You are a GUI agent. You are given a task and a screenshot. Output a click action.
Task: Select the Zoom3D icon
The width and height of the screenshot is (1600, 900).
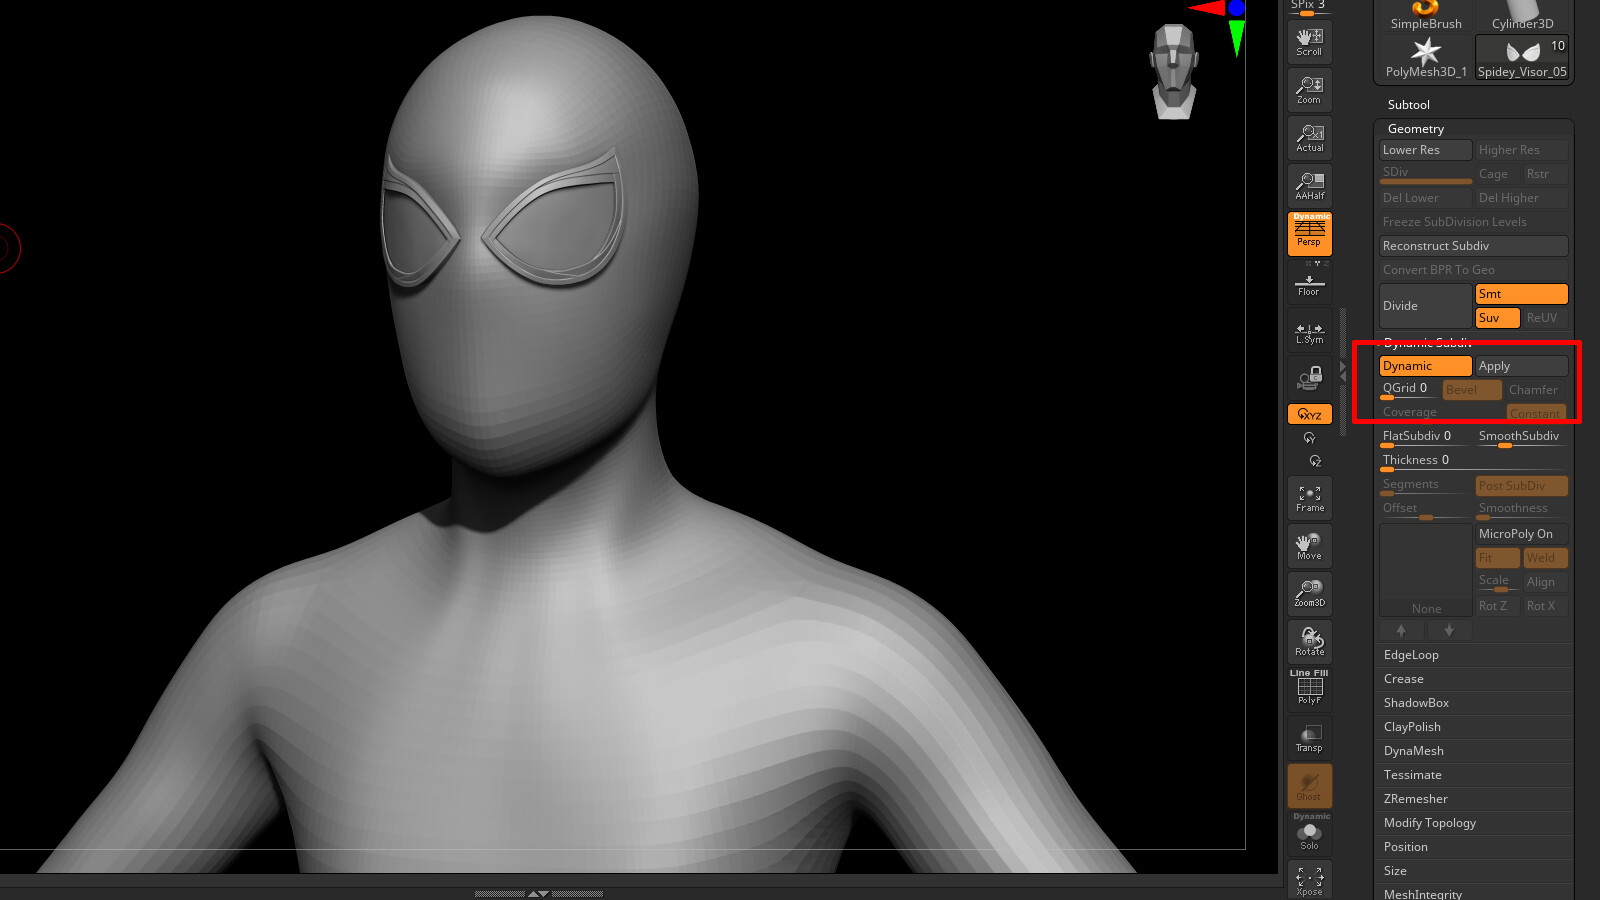(1309, 593)
